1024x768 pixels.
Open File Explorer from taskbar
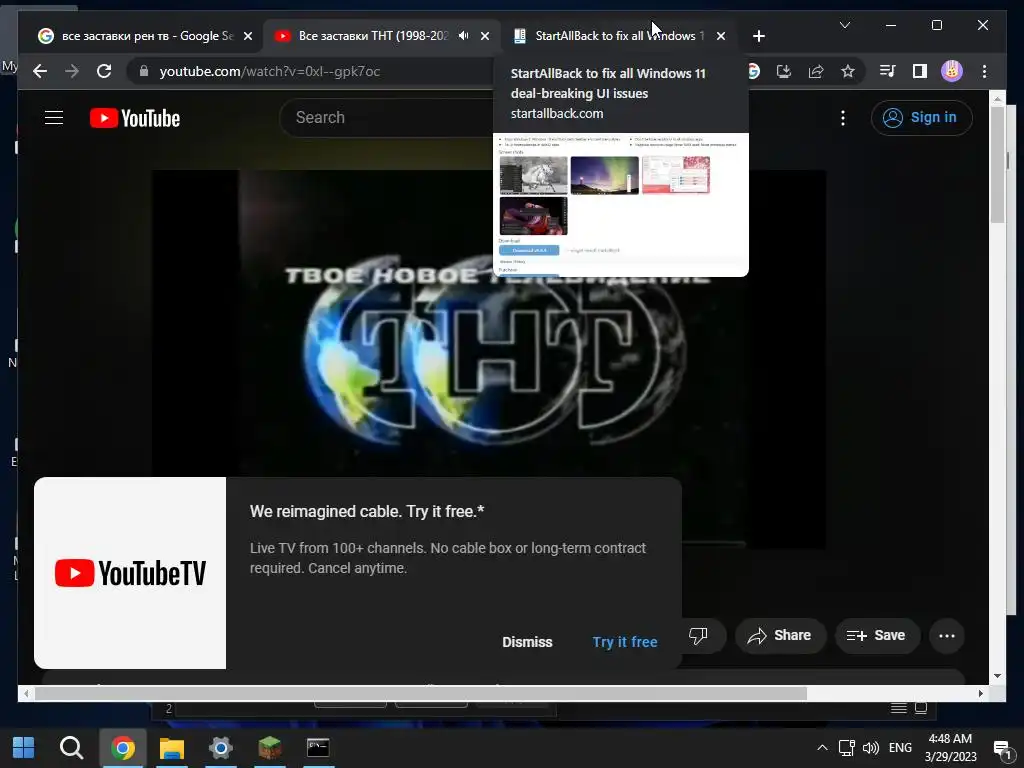tap(172, 748)
